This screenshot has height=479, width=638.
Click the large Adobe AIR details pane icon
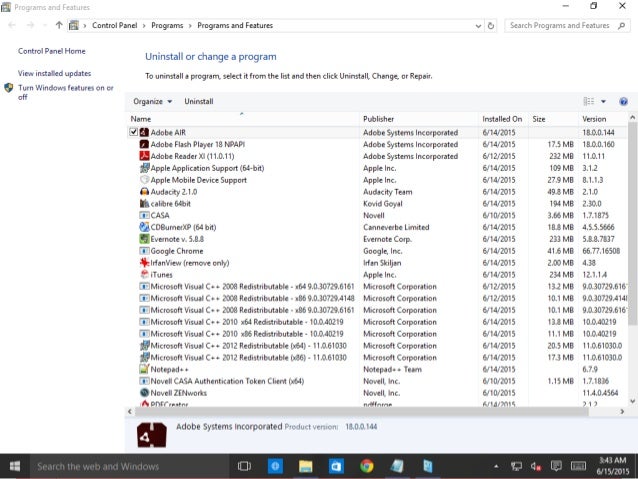(x=152, y=435)
